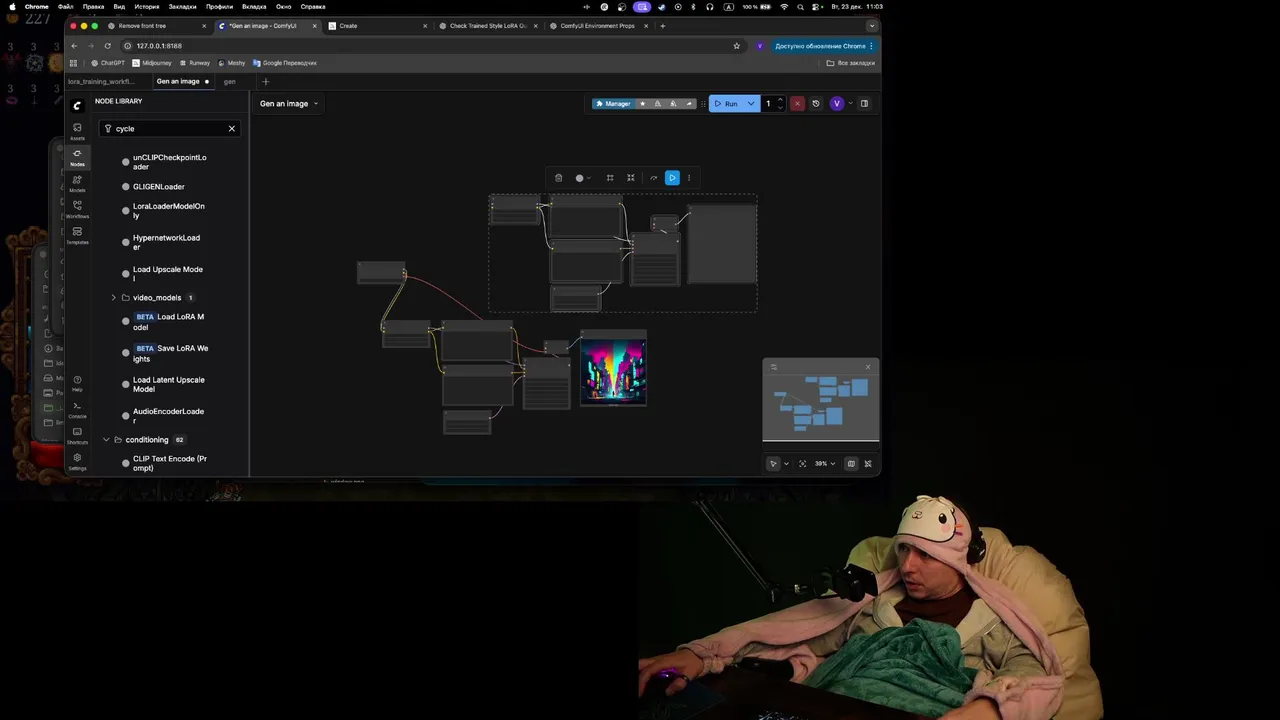Open the Meshy bookmark
Screen dimensions: 1280x720
[231, 63]
